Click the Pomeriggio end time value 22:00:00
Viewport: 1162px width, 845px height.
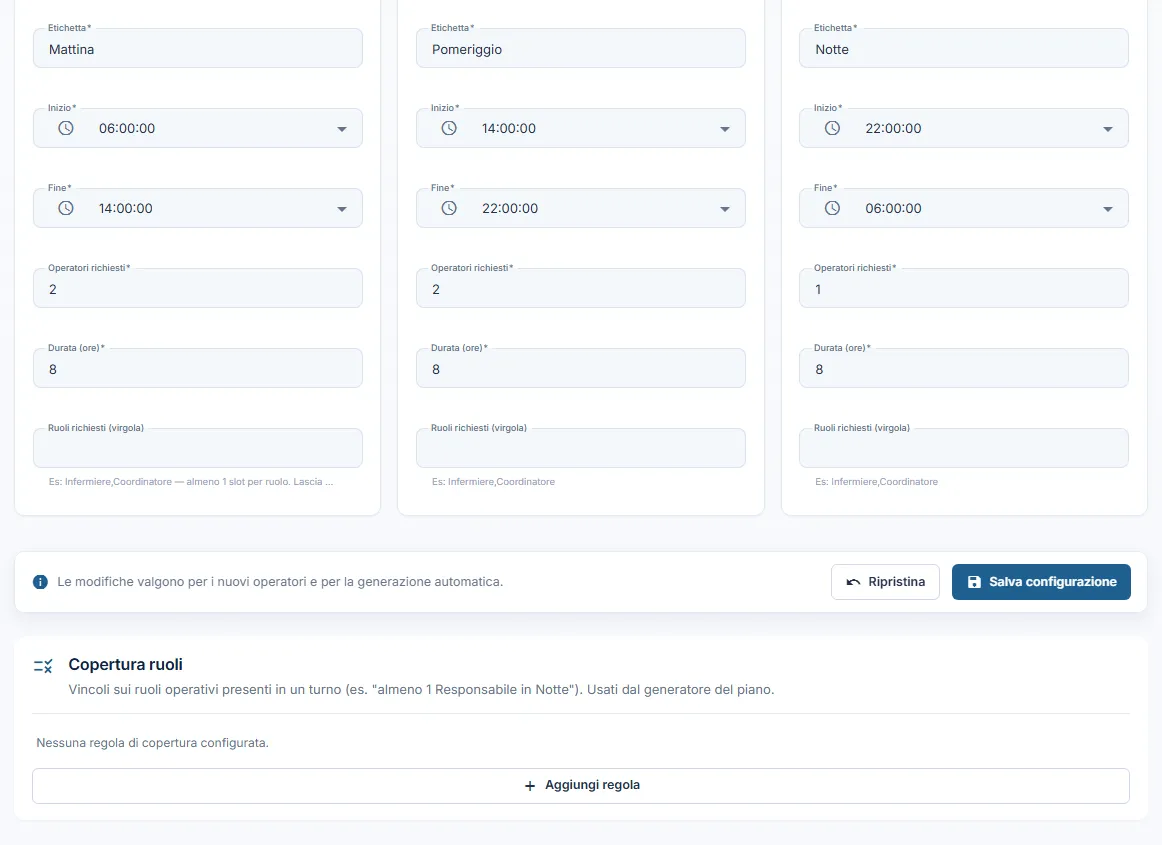point(510,208)
